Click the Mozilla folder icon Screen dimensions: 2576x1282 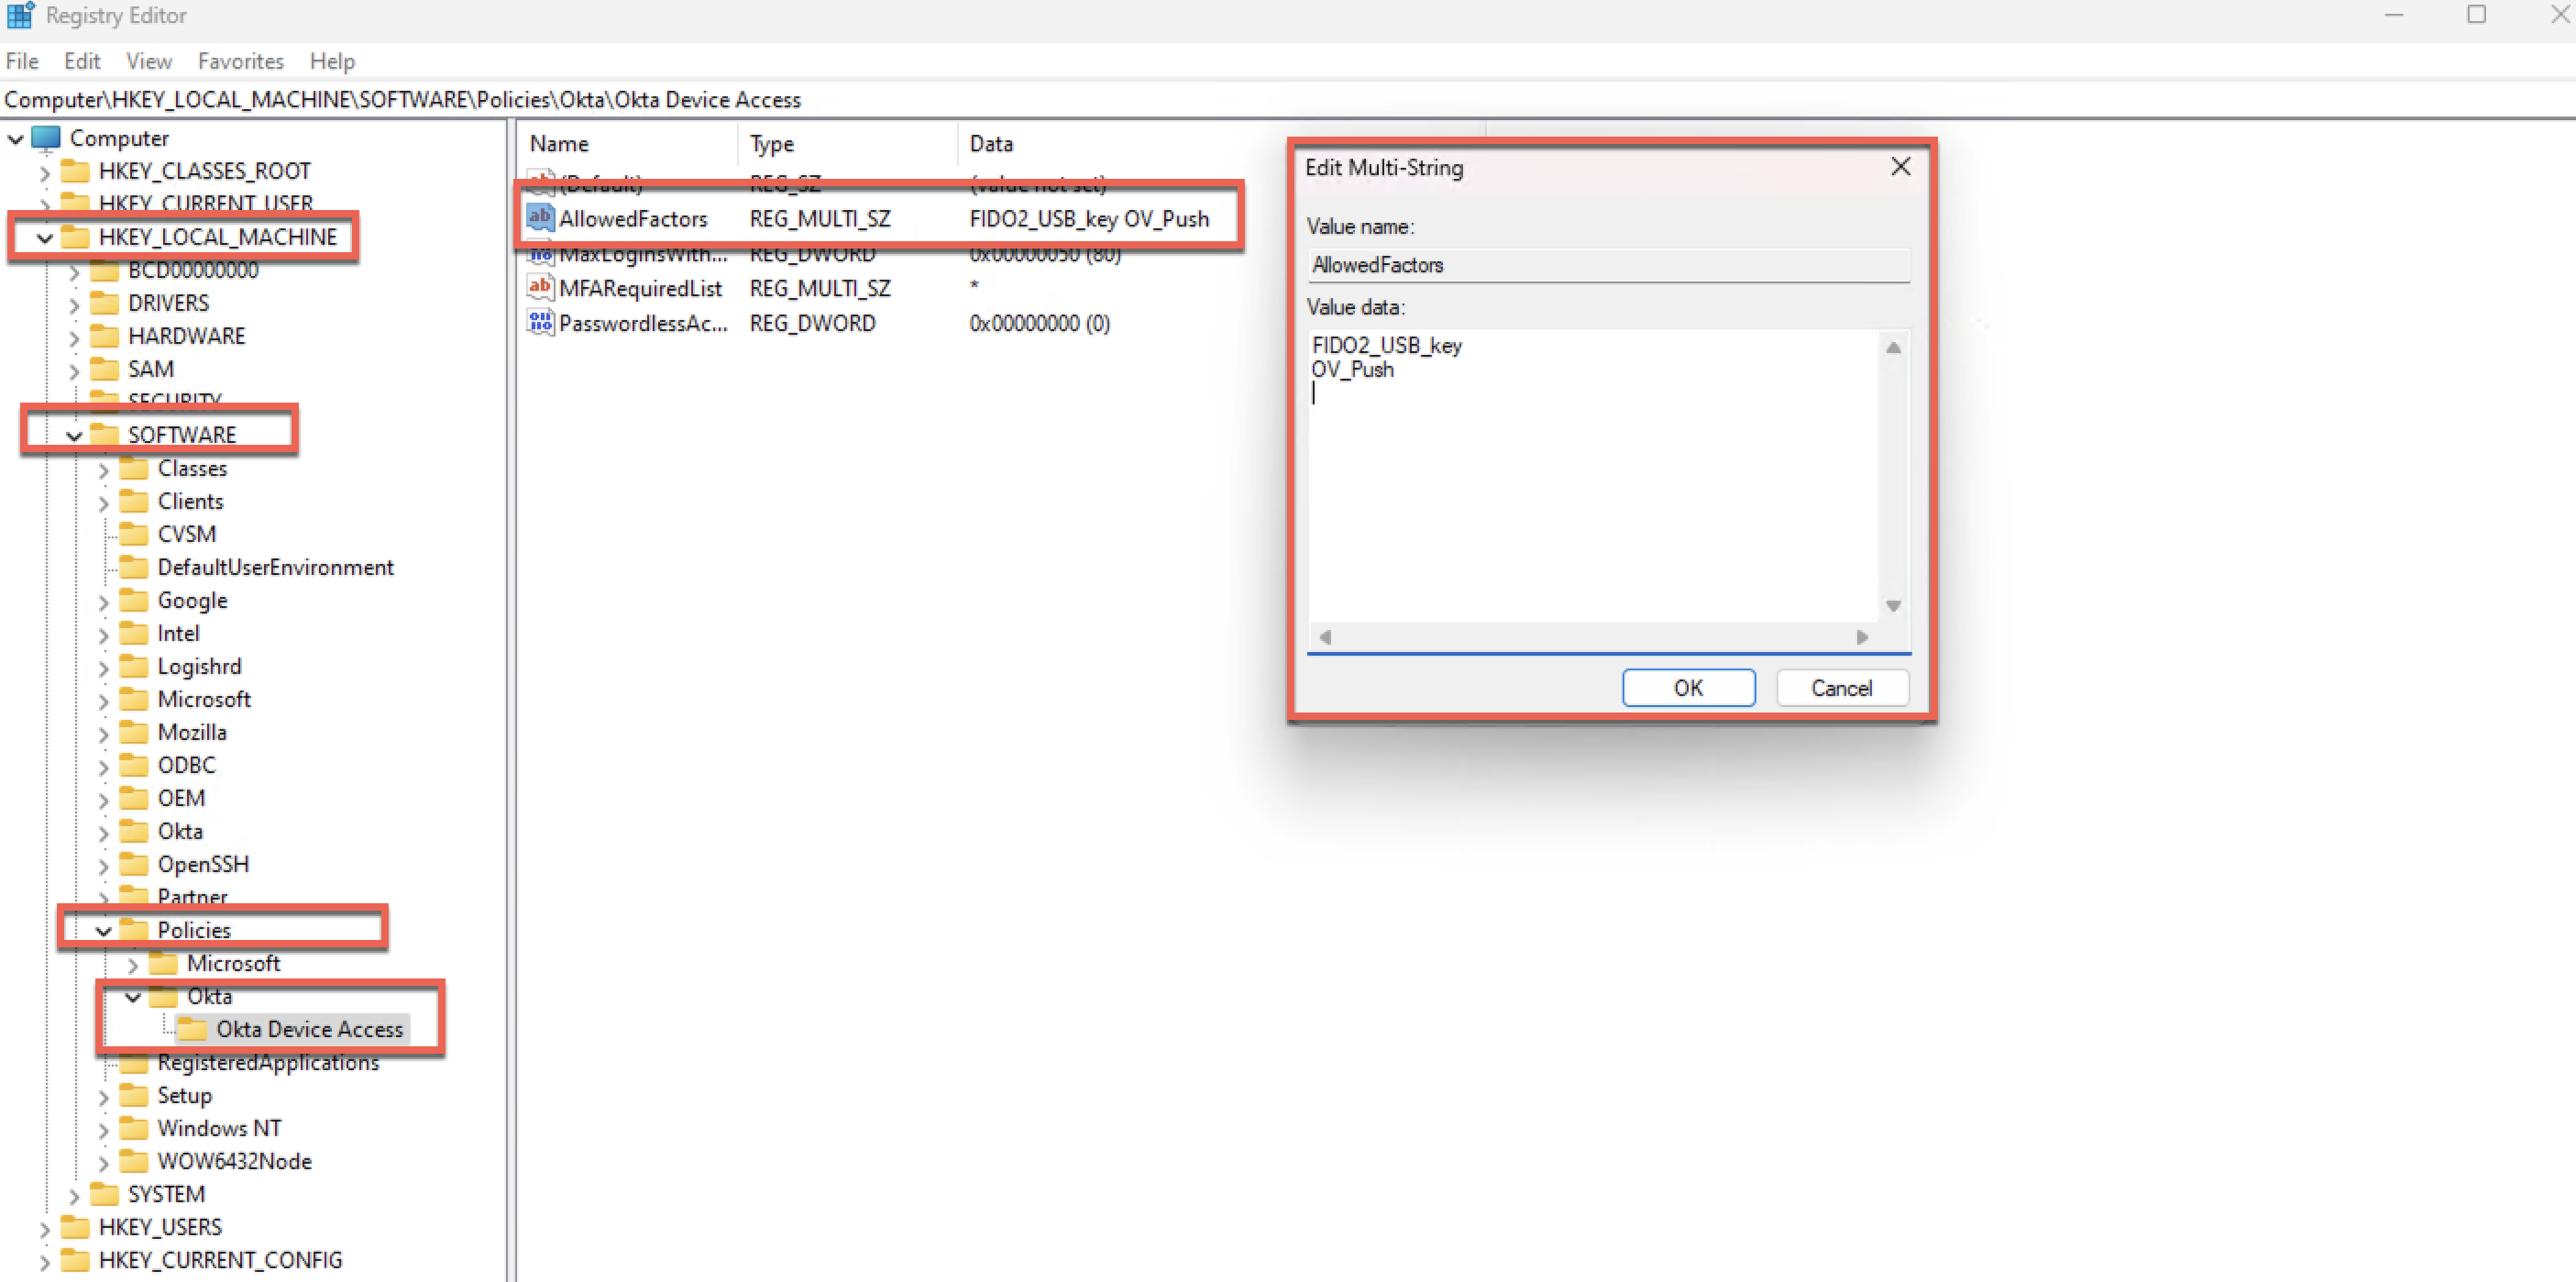click(x=134, y=732)
